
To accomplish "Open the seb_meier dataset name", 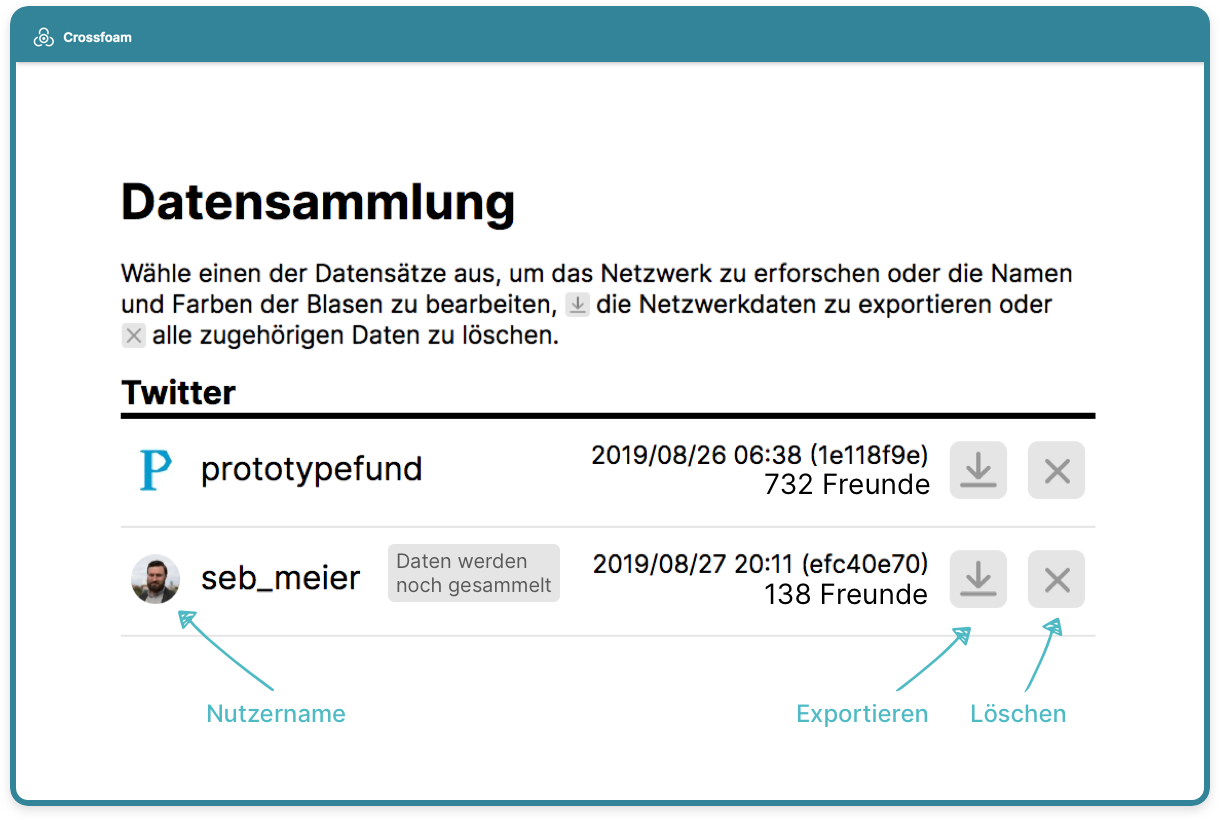I will (280, 578).
